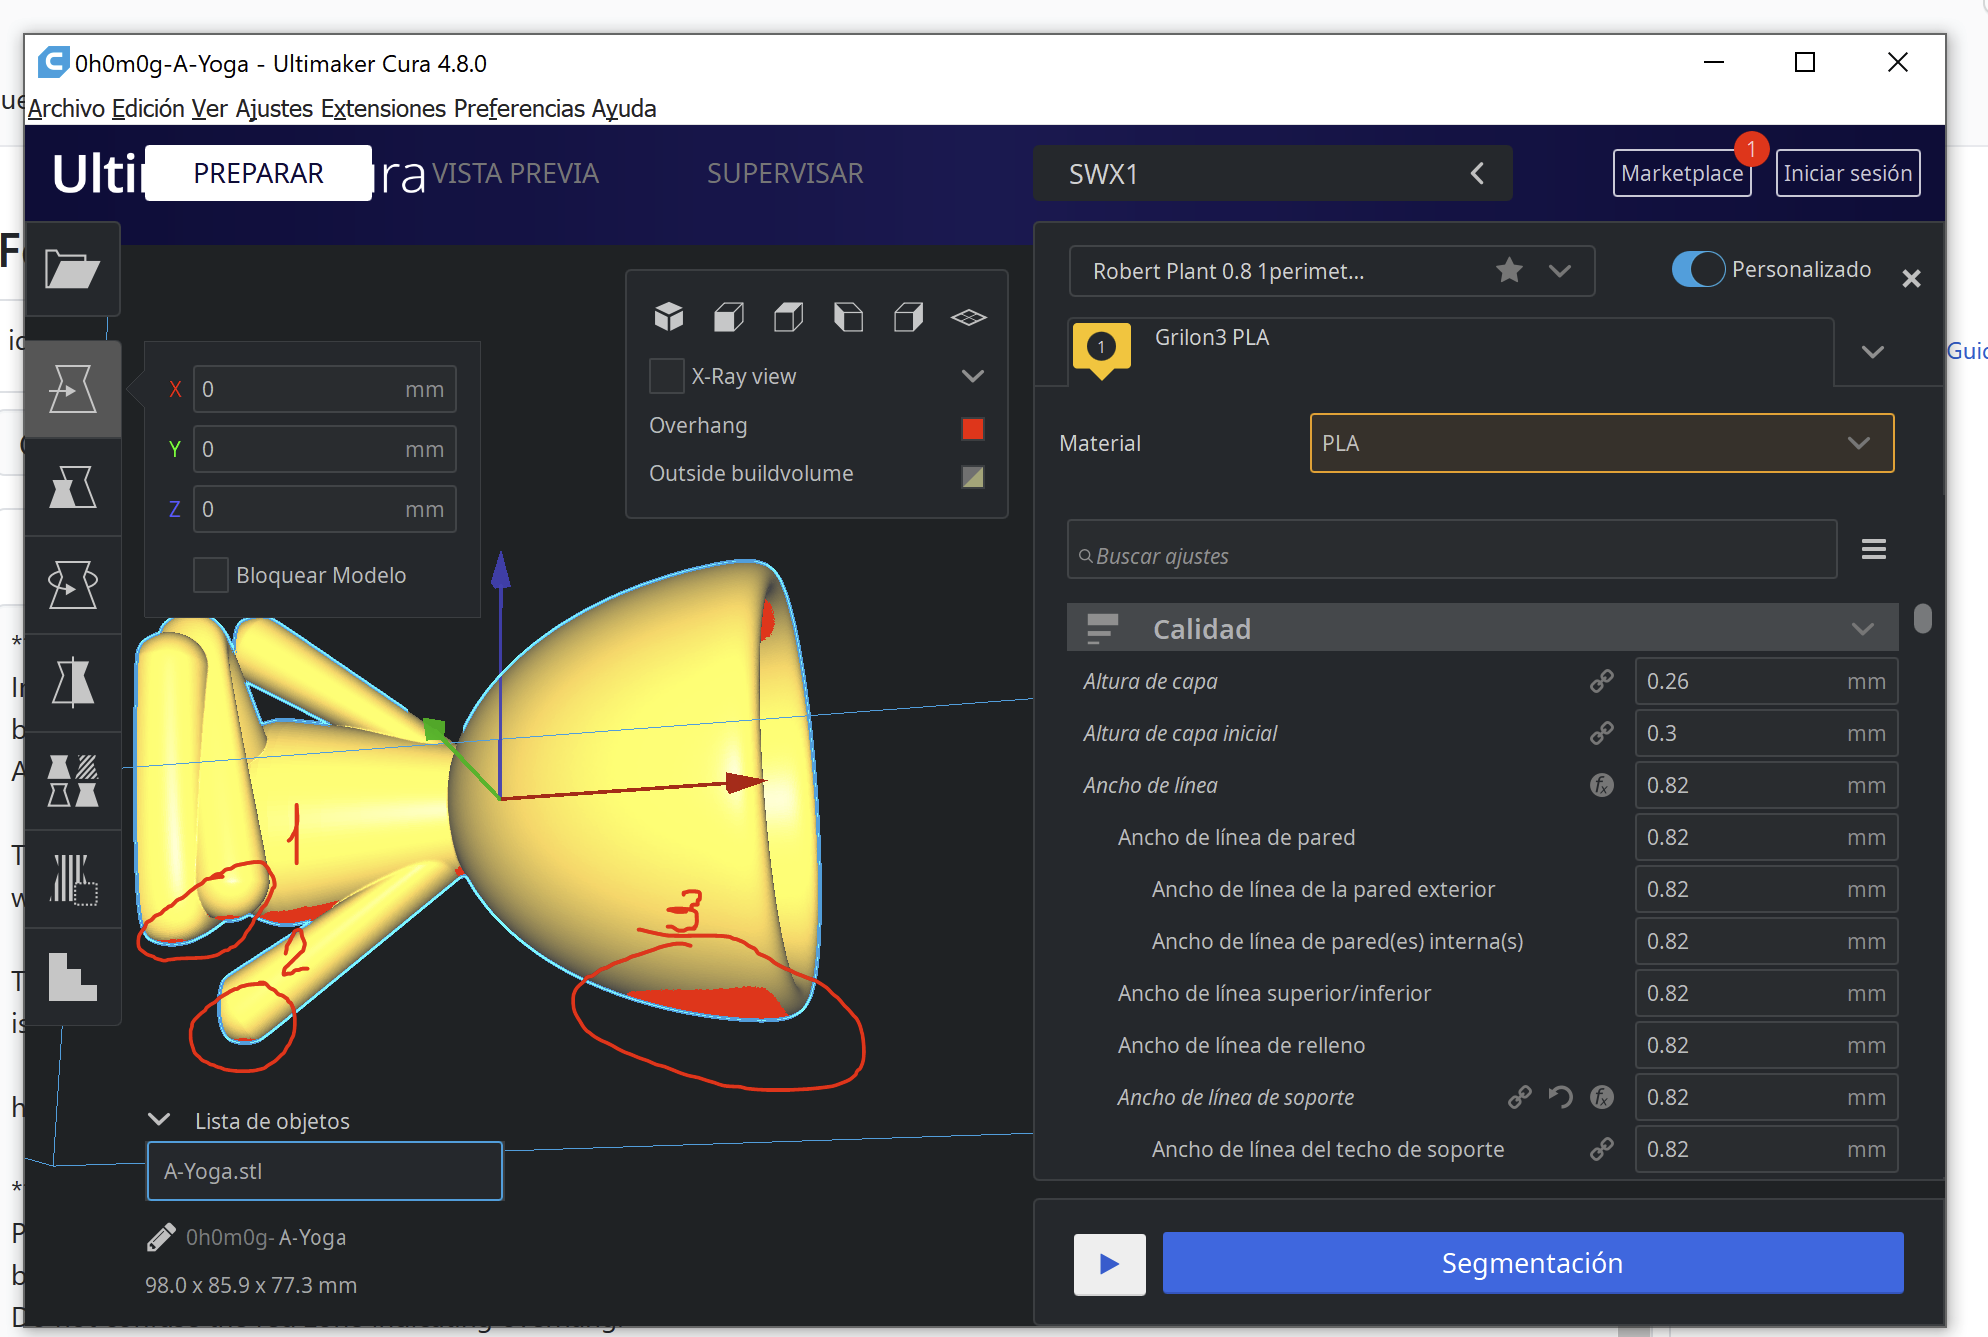Open the Extensiones menu
Viewport: 1988px width, 1337px height.
pyautogui.click(x=383, y=108)
